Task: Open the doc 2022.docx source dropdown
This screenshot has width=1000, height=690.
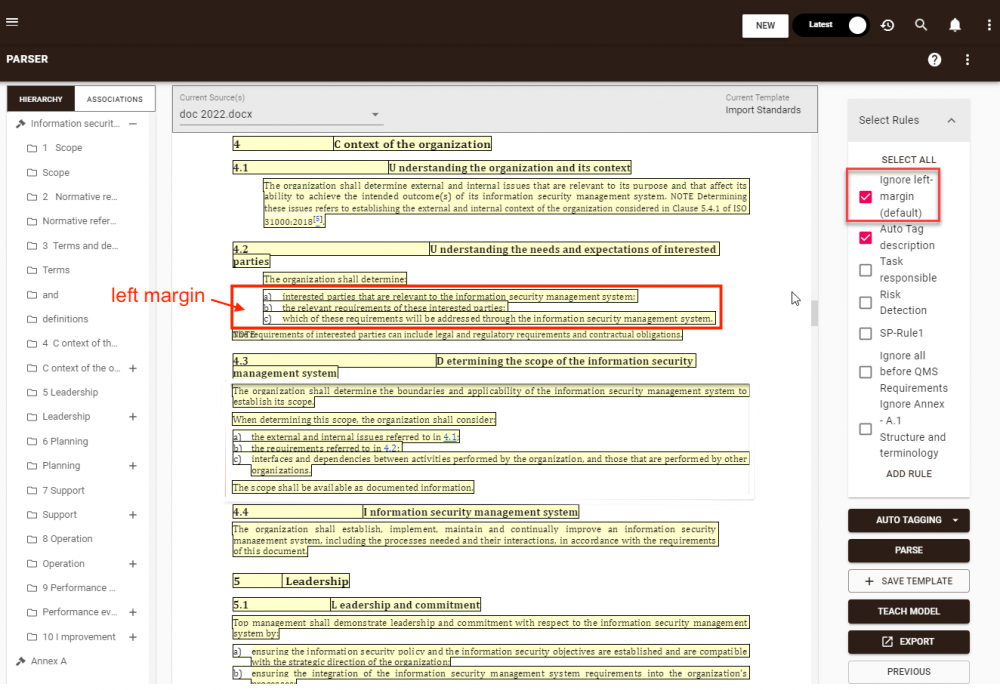Action: coord(376,113)
